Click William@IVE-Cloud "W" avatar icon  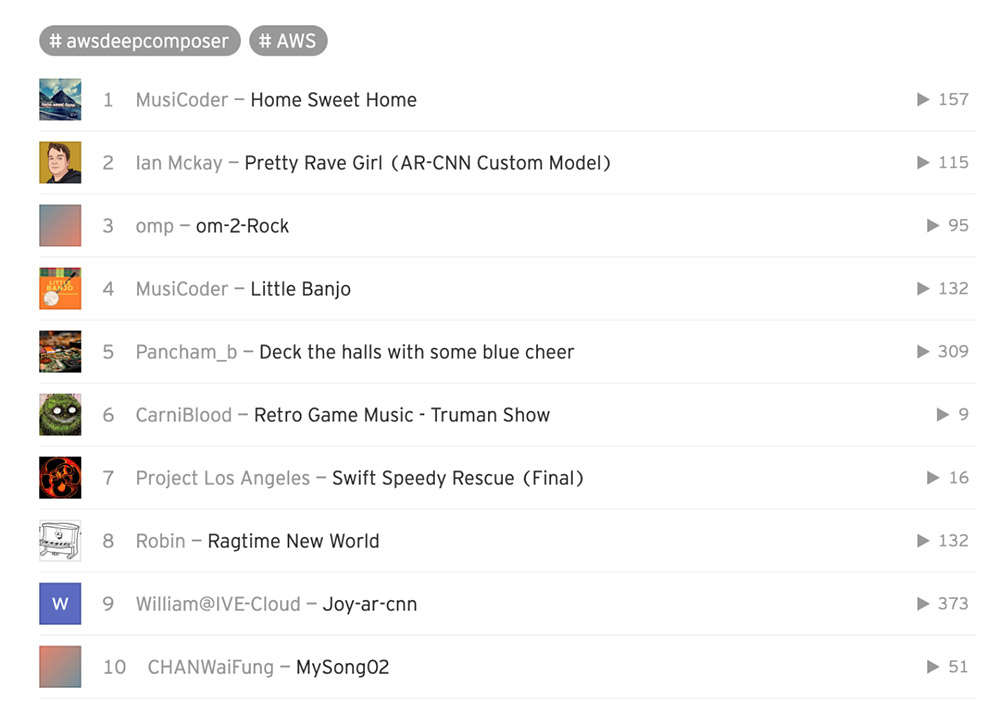[60, 604]
